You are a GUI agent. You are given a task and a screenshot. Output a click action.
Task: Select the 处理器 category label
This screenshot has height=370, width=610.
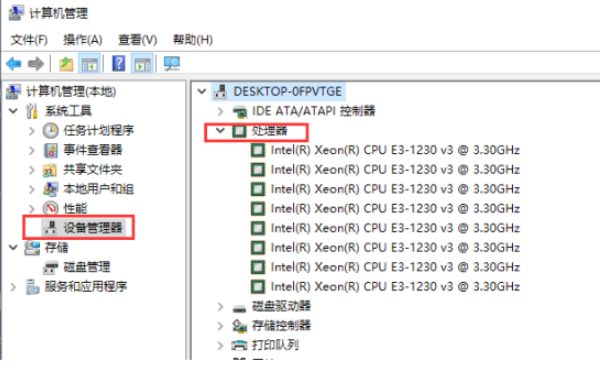point(269,131)
